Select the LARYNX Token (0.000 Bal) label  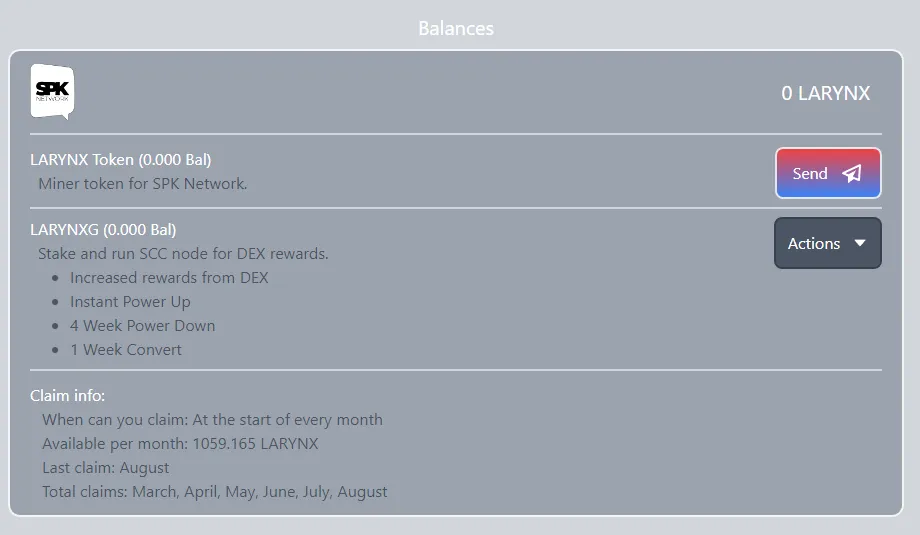(120, 160)
